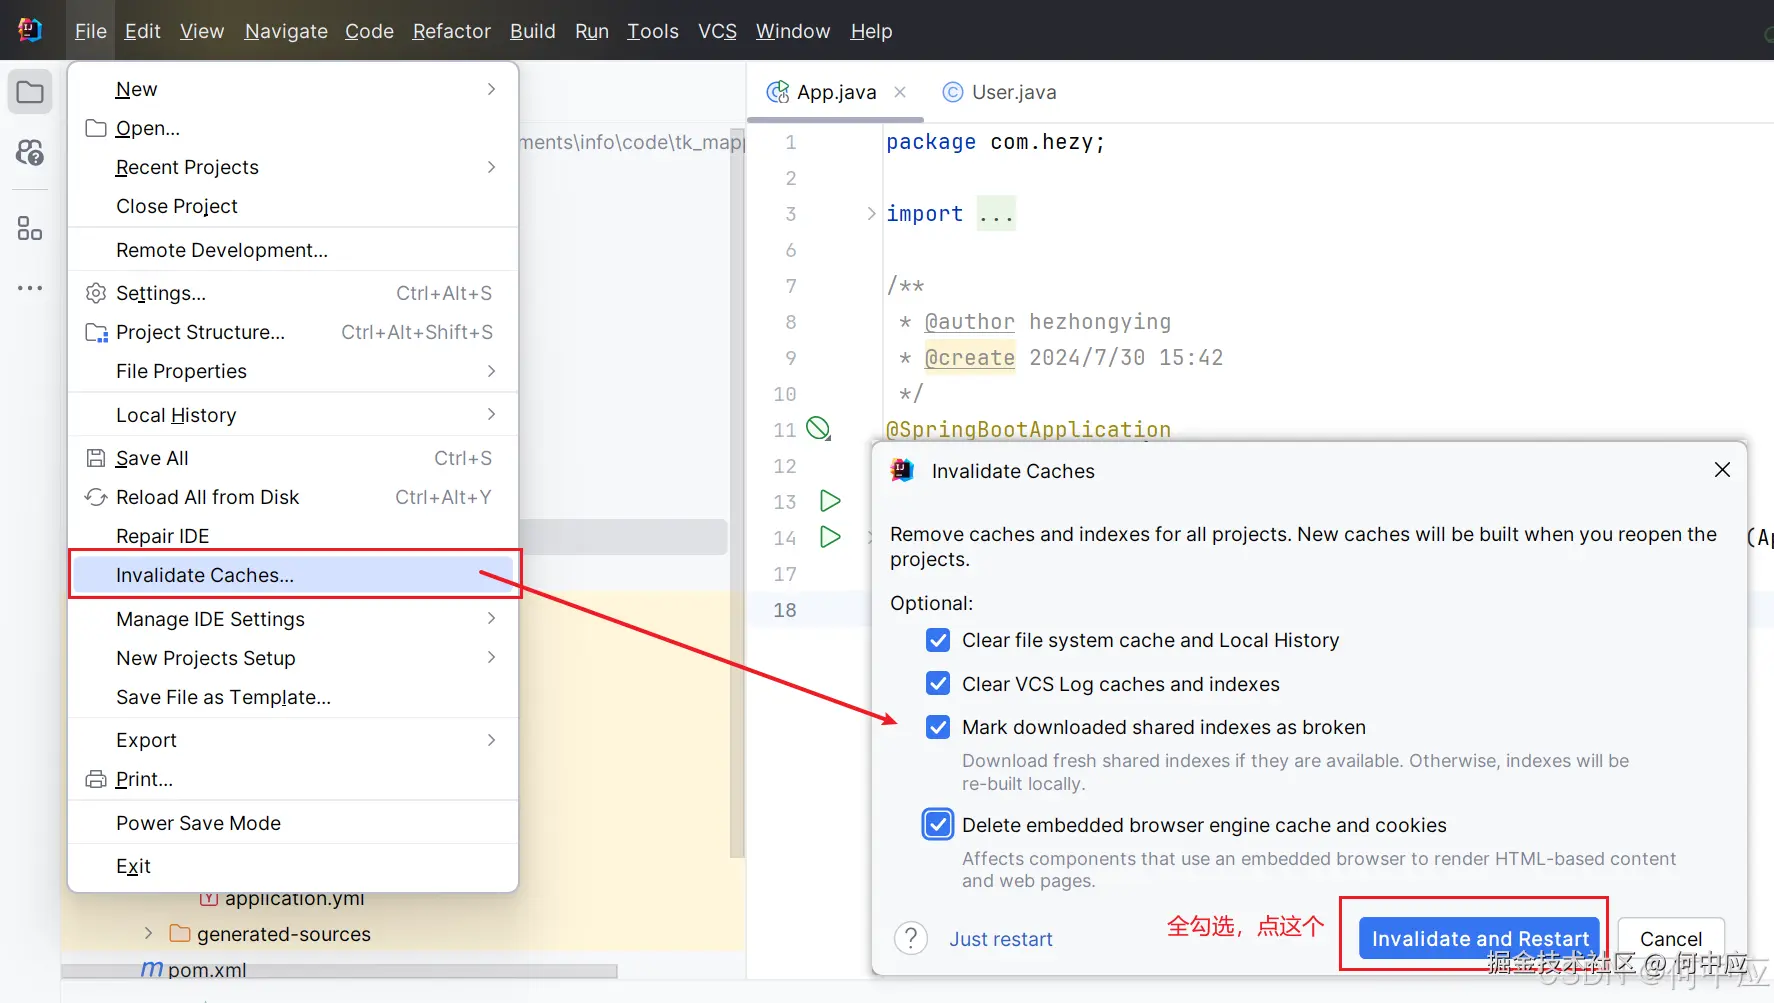Open the Build menu
Viewport: 1774px width, 1003px height.
click(x=532, y=31)
